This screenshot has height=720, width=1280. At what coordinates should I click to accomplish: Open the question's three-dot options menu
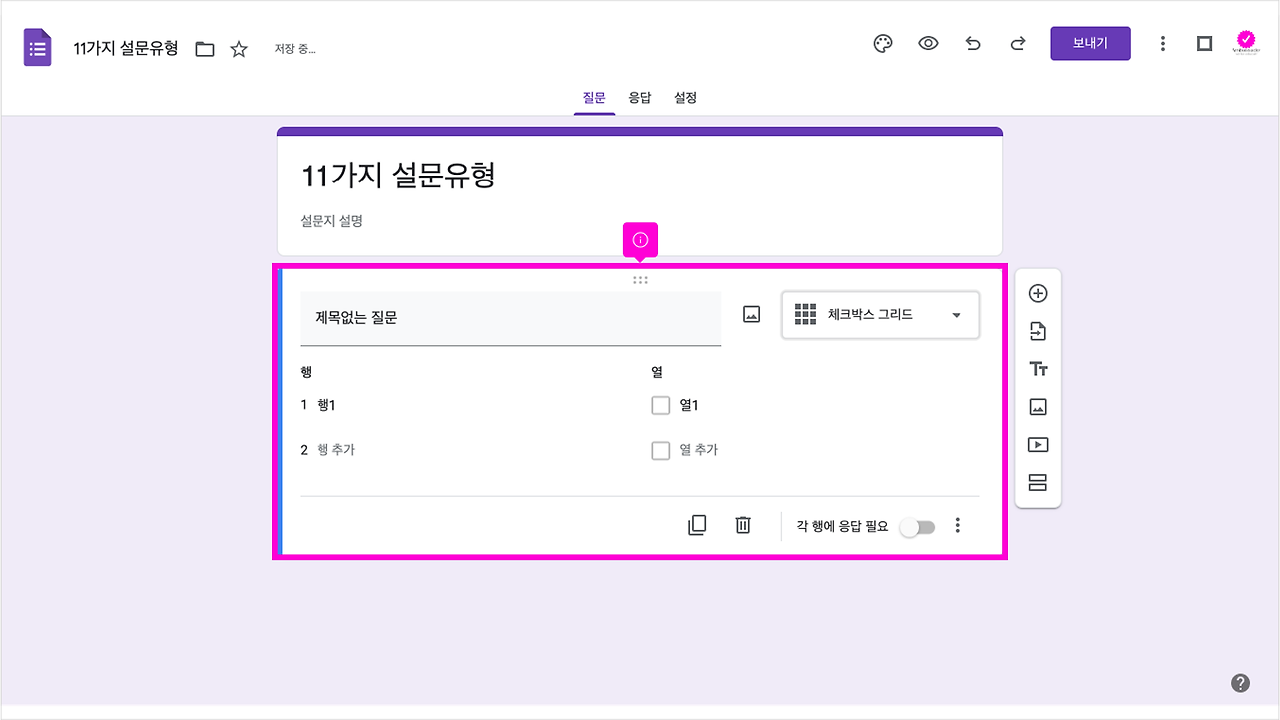pyautogui.click(x=957, y=524)
